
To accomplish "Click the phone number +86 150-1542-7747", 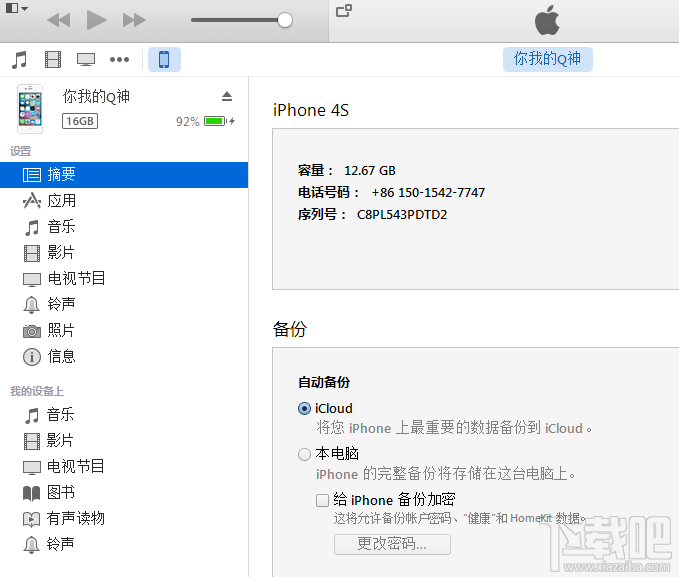I will click(428, 192).
